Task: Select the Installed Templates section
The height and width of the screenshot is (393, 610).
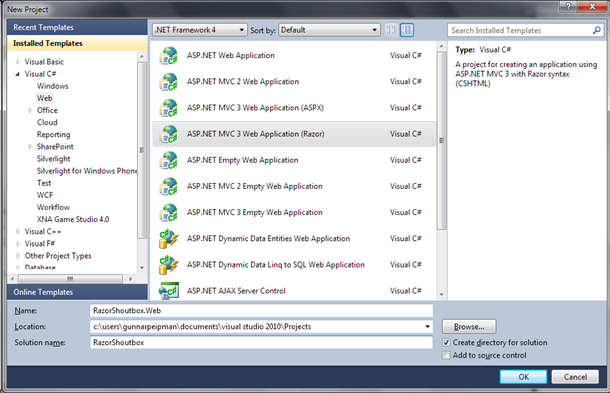Action: point(77,43)
